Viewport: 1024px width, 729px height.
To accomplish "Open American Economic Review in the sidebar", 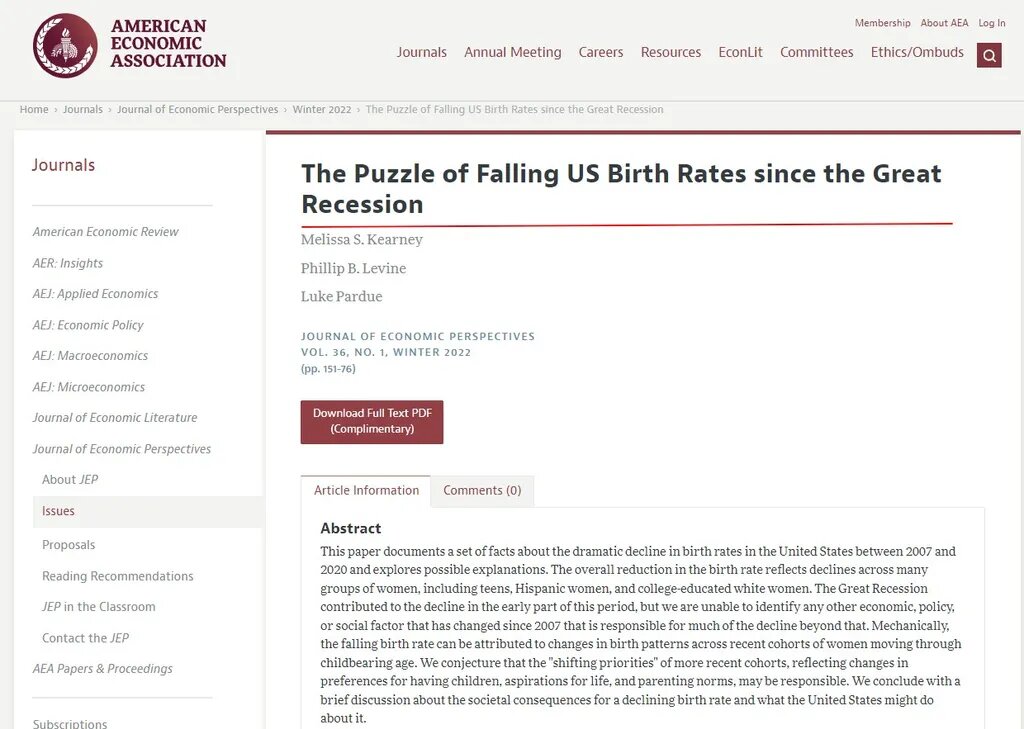I will [105, 232].
